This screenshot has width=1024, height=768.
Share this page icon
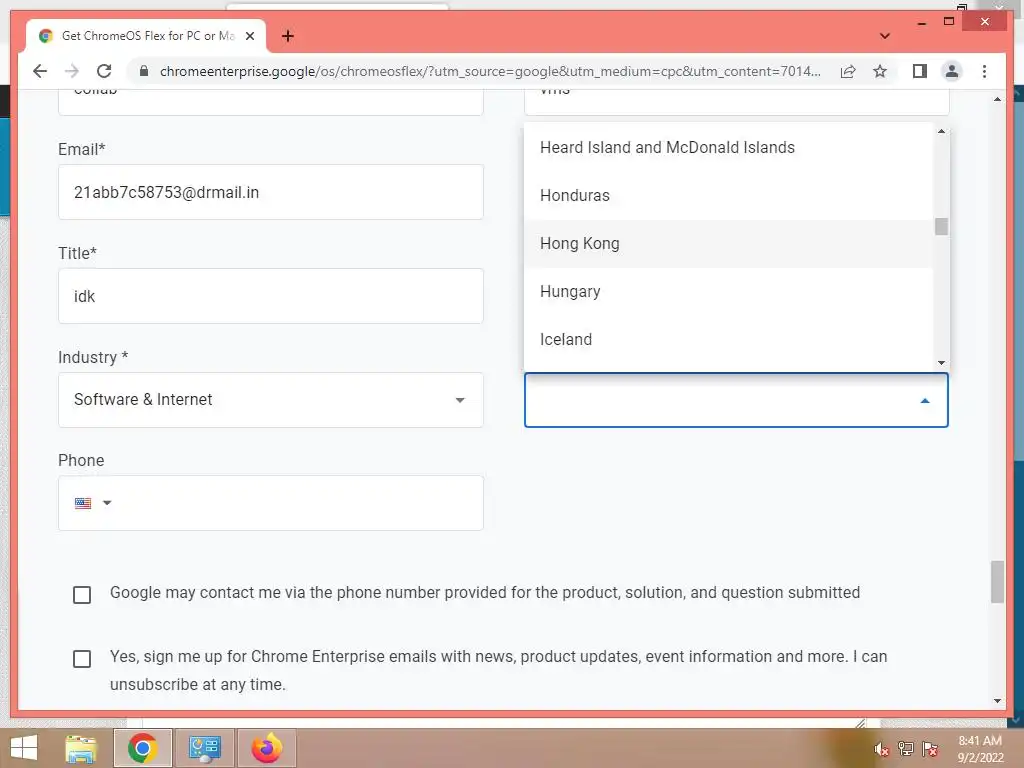coord(848,71)
